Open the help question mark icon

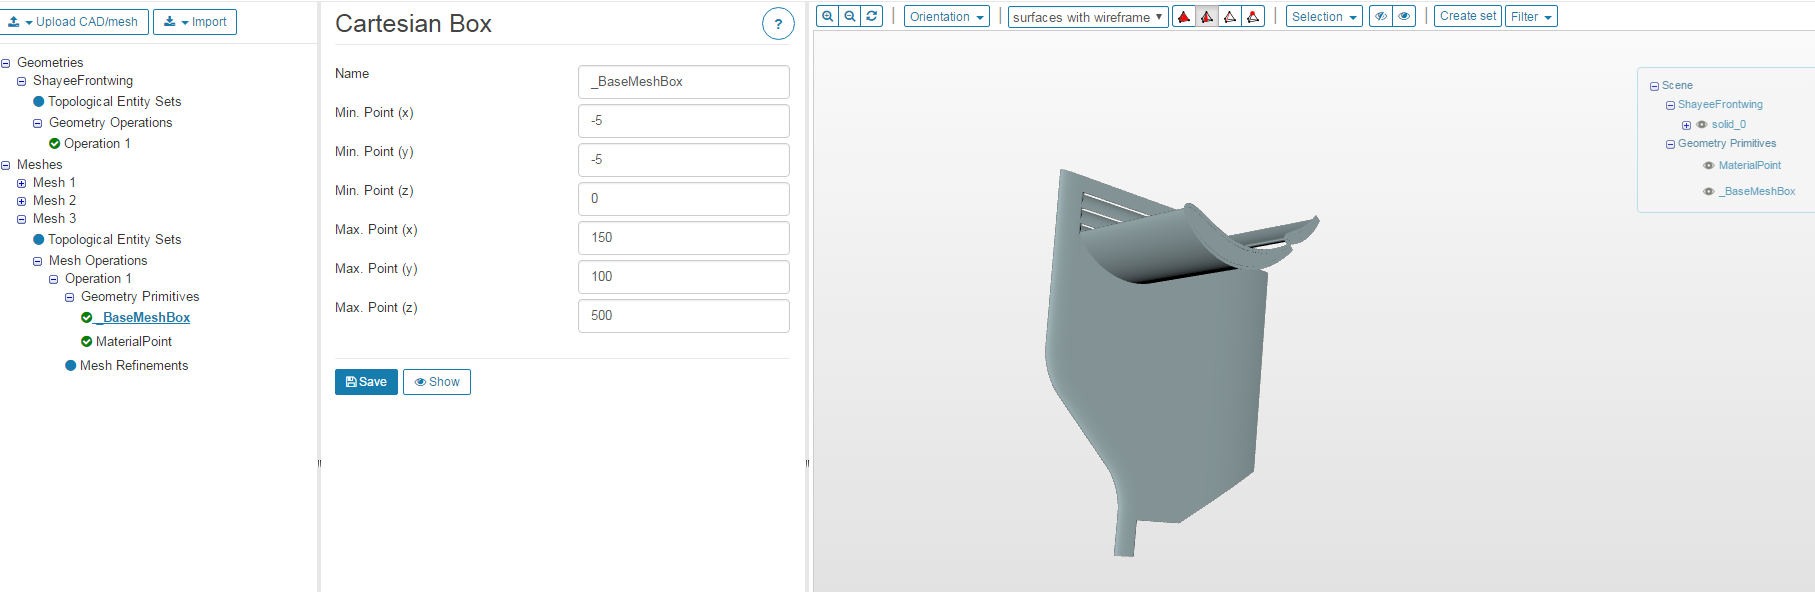pyautogui.click(x=778, y=24)
